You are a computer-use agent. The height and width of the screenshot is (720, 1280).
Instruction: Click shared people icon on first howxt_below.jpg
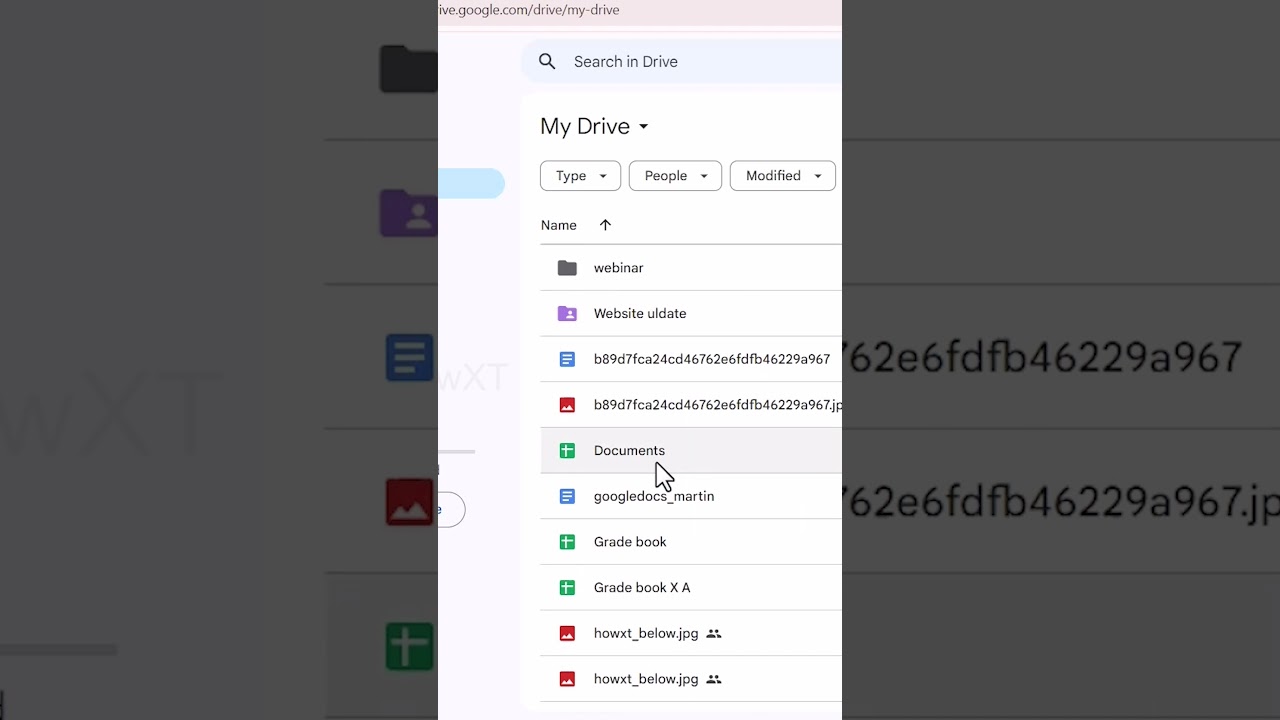click(x=714, y=633)
